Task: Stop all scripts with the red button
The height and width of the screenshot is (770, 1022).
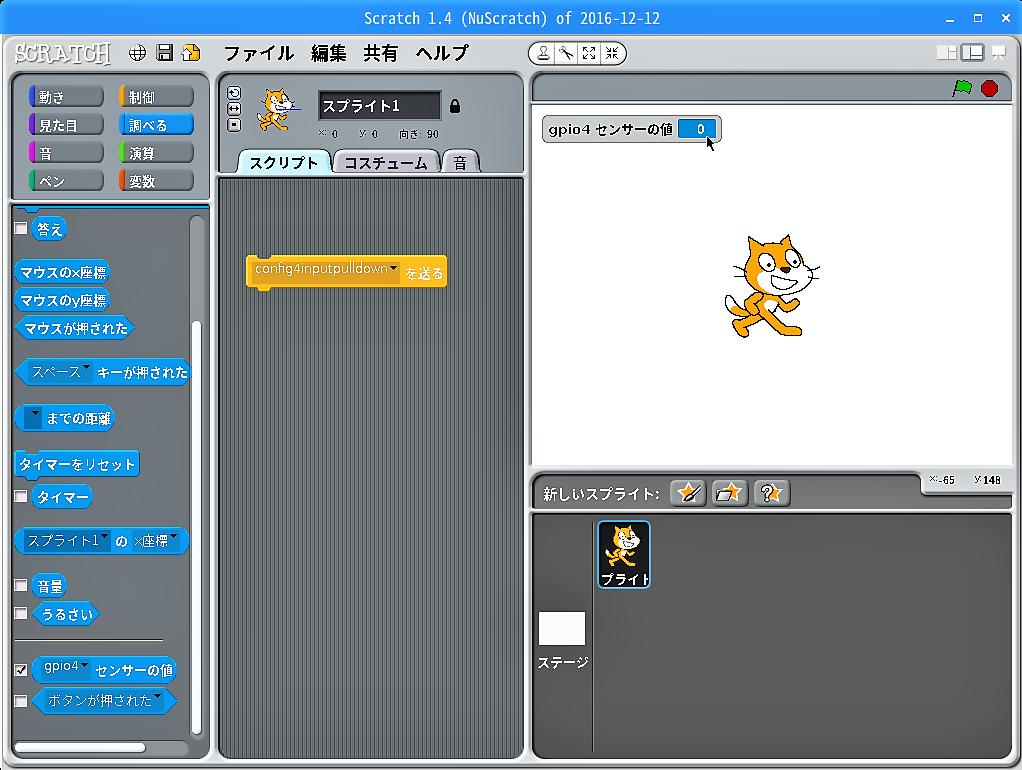Action: point(989,88)
